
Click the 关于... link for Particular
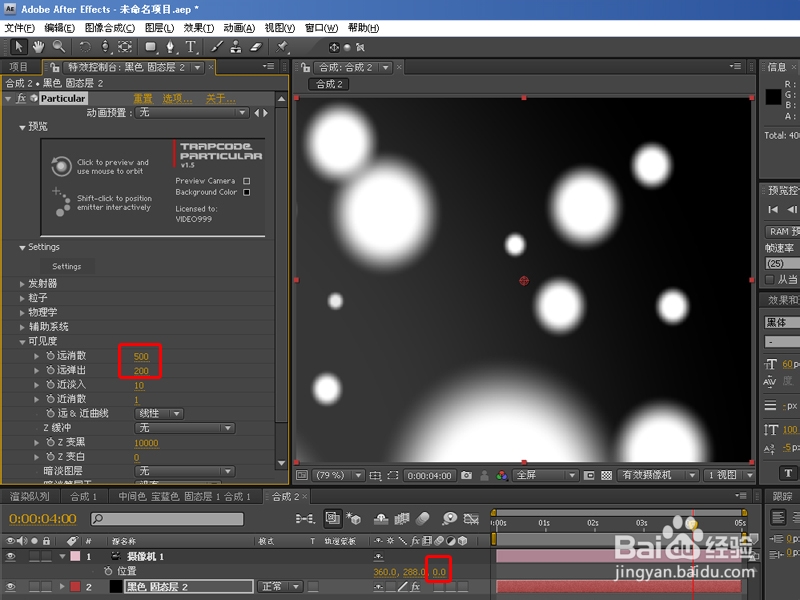tap(221, 98)
